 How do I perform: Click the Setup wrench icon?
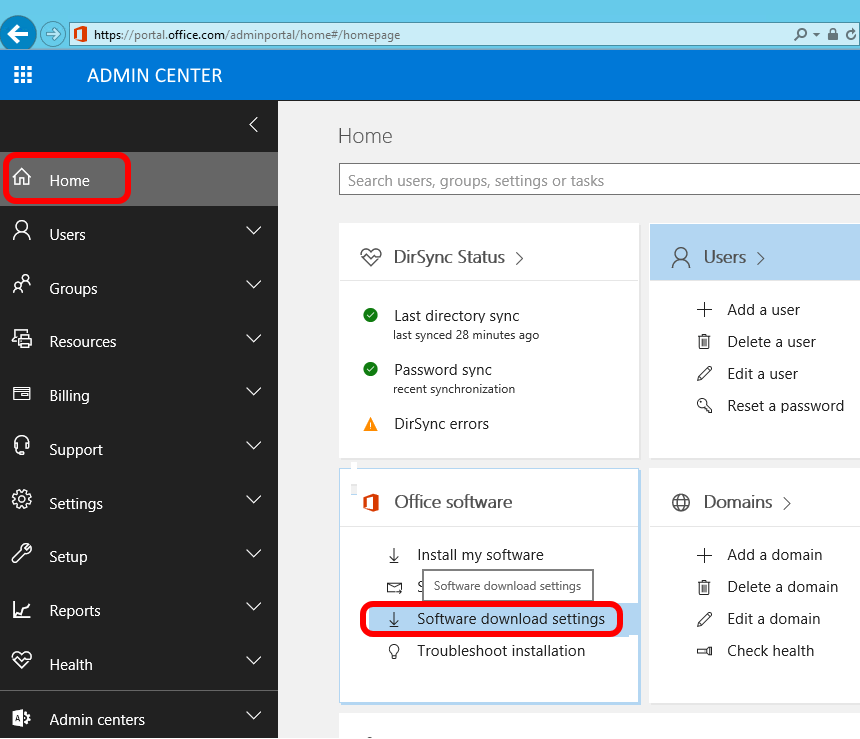(22, 556)
